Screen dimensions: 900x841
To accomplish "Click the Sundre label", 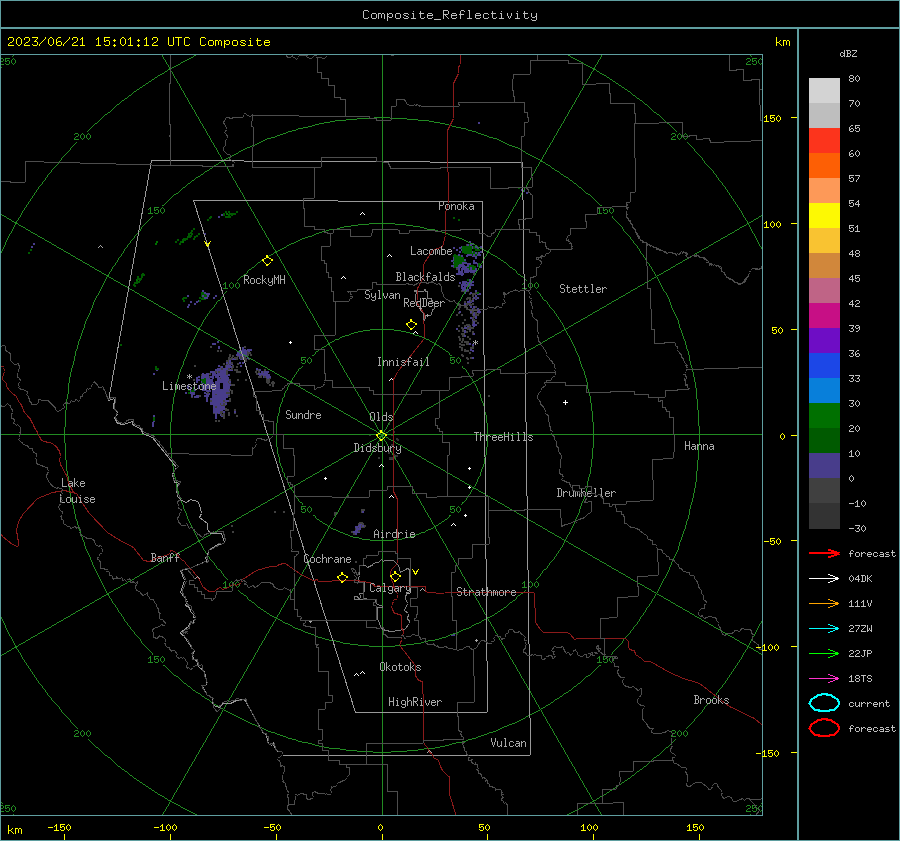I will point(303,414).
